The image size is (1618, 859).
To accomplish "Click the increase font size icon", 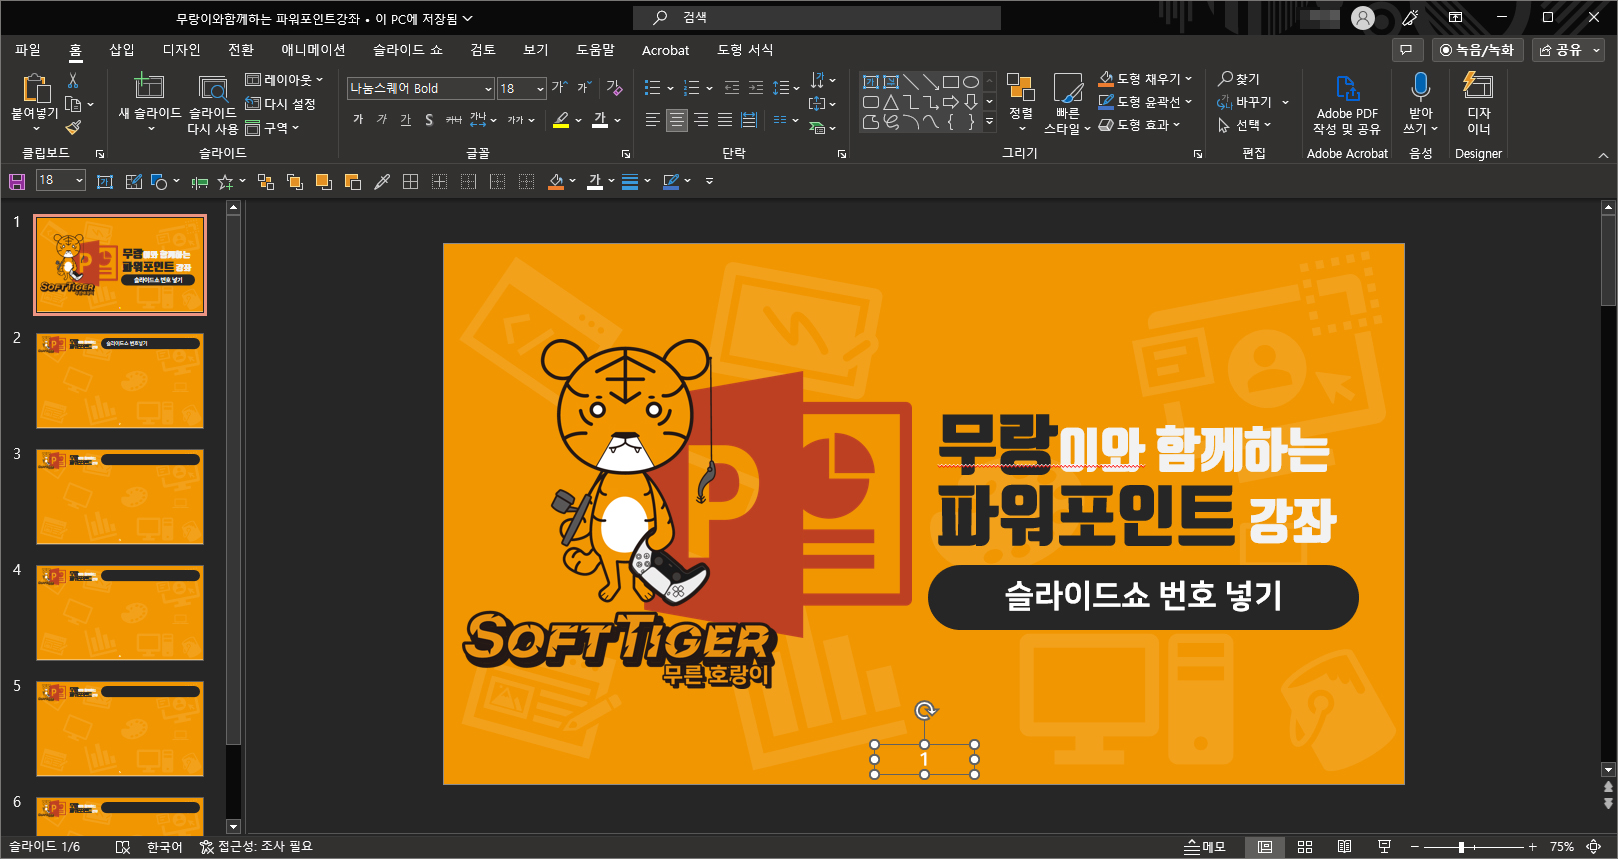I will [x=559, y=88].
